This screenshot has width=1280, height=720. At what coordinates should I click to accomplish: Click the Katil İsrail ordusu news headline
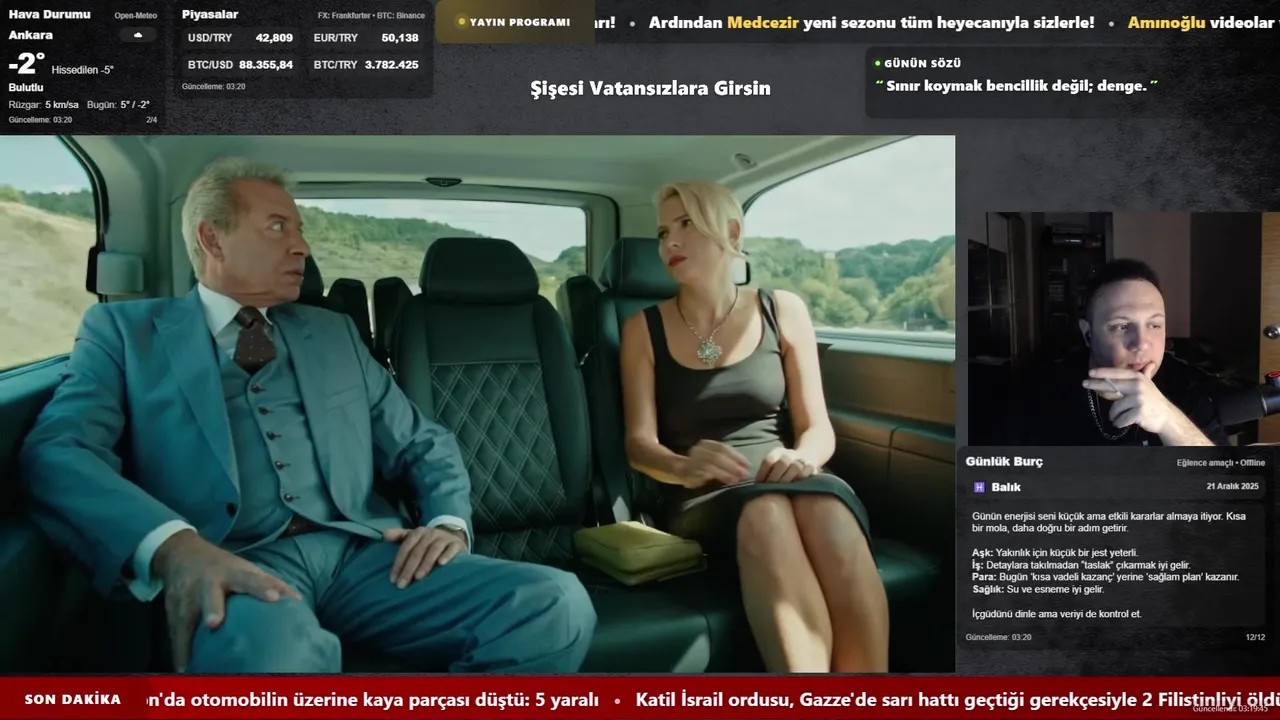tap(958, 700)
